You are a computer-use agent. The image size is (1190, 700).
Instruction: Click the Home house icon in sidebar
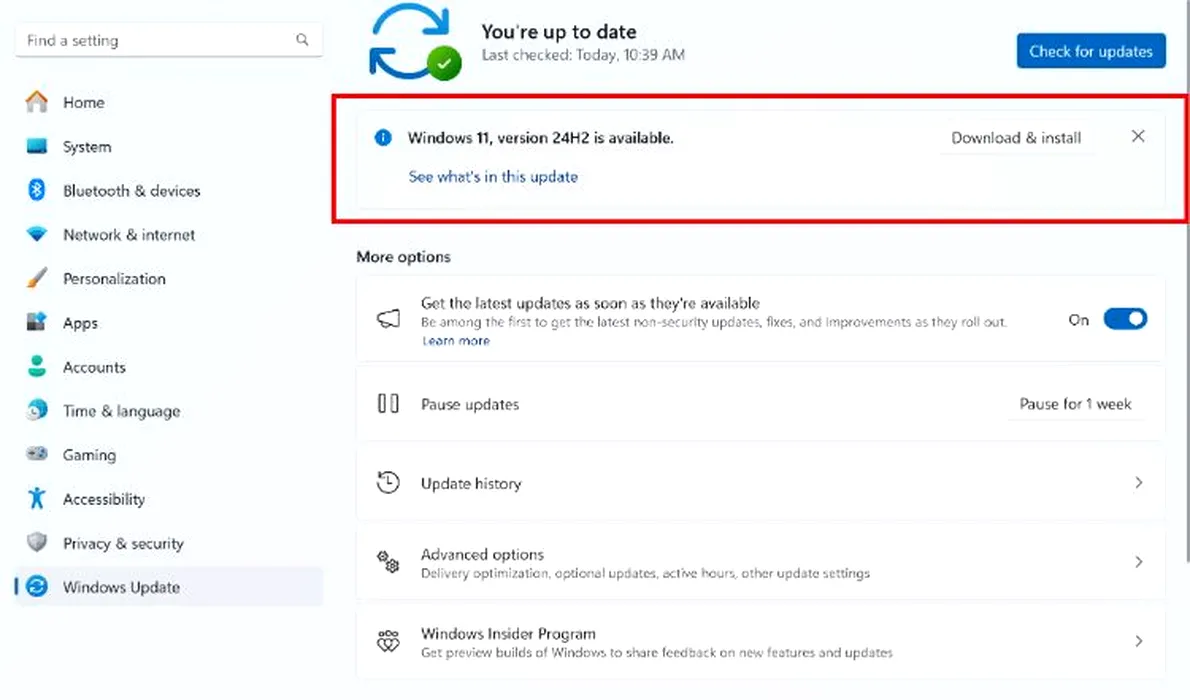point(36,102)
